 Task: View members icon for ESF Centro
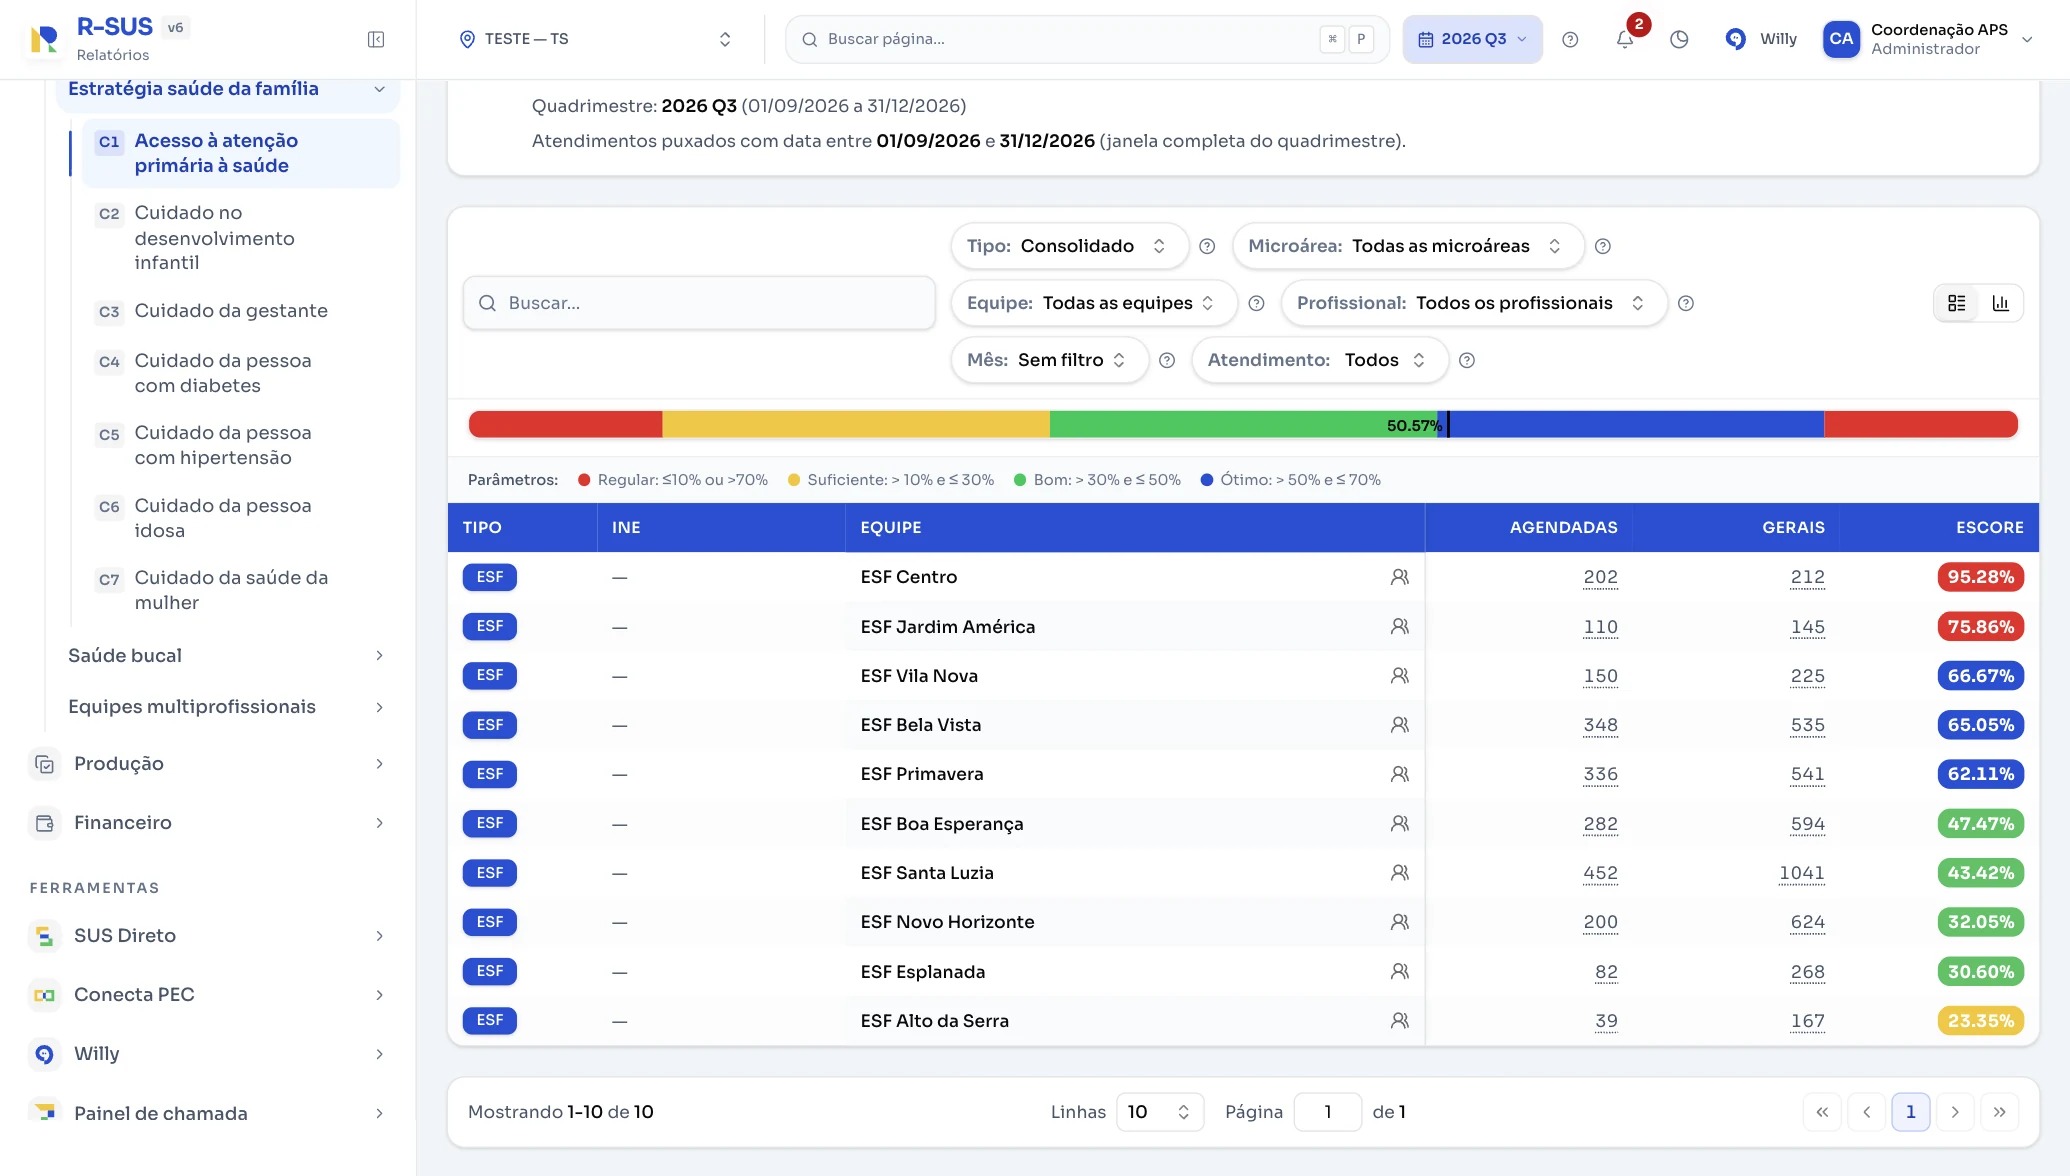[1400, 577]
